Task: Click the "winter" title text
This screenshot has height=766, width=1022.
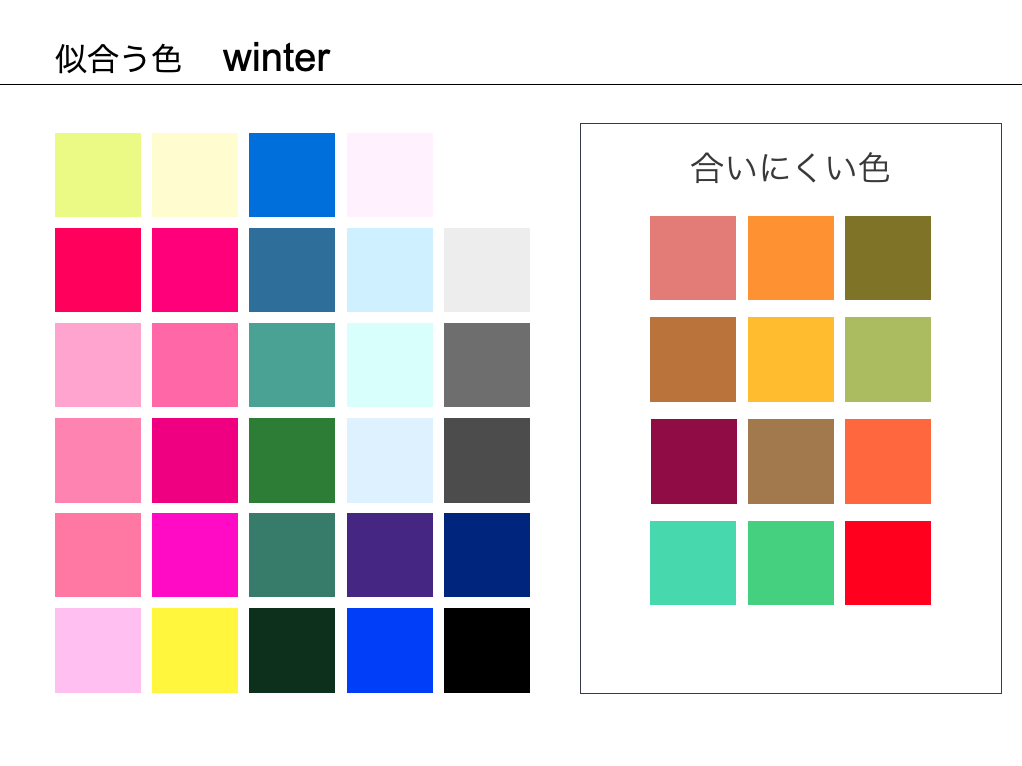Action: [x=277, y=58]
